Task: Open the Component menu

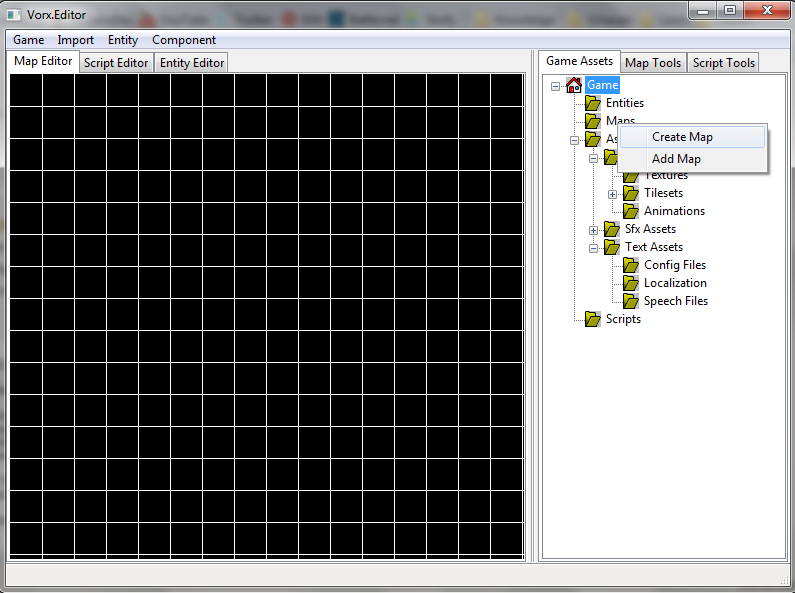Action: 184,40
